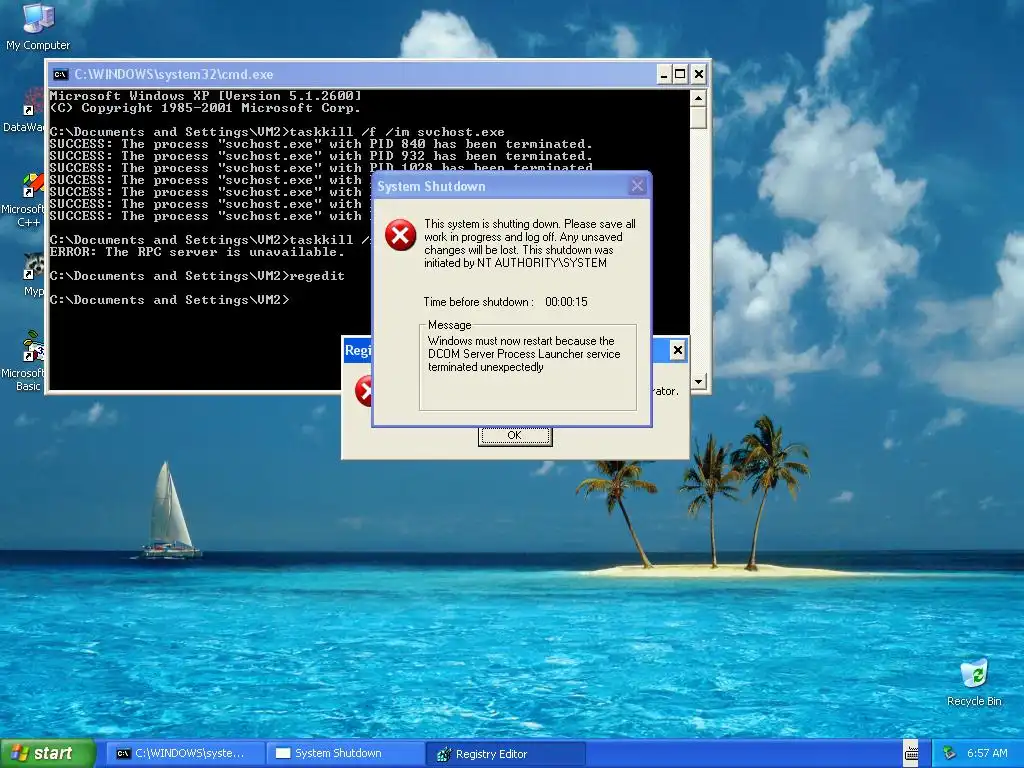Open the My Computer desktop icon

pyautogui.click(x=38, y=26)
